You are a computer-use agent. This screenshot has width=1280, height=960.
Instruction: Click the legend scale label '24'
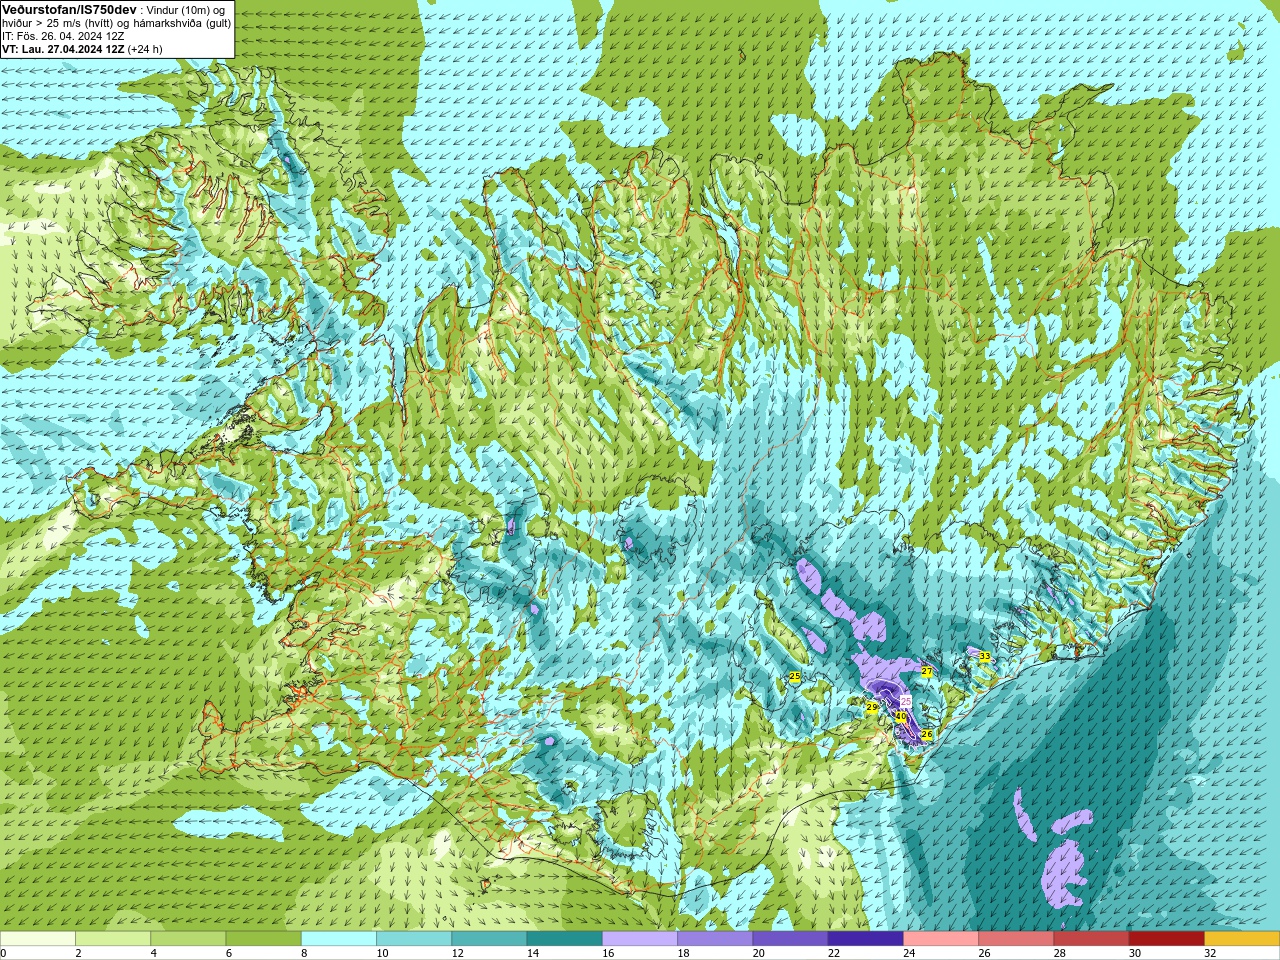point(910,953)
